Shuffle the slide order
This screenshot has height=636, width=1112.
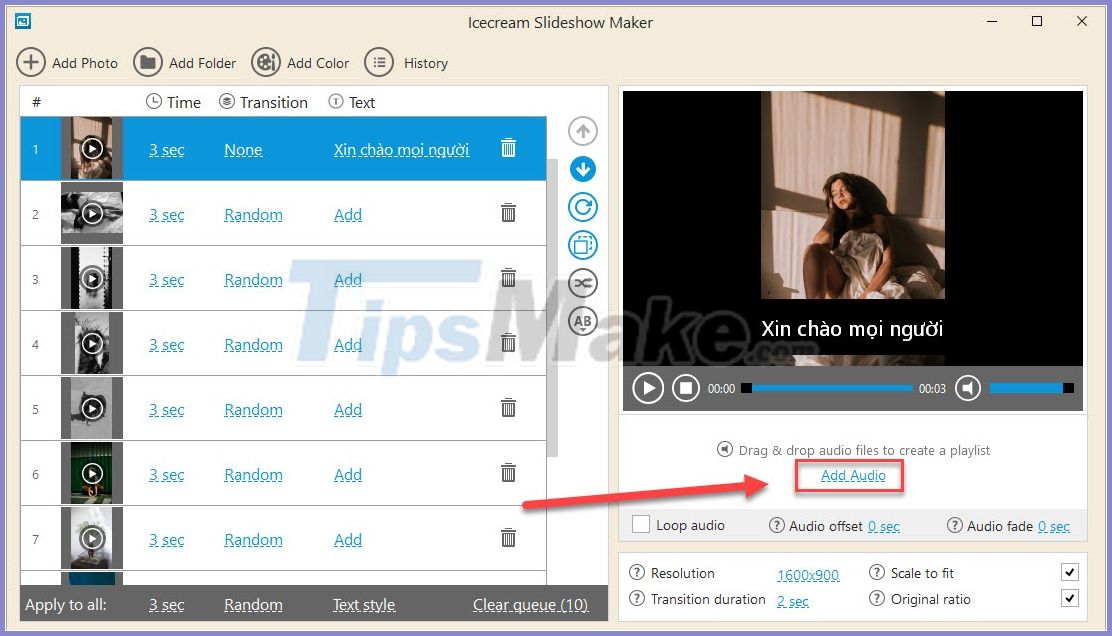(583, 283)
